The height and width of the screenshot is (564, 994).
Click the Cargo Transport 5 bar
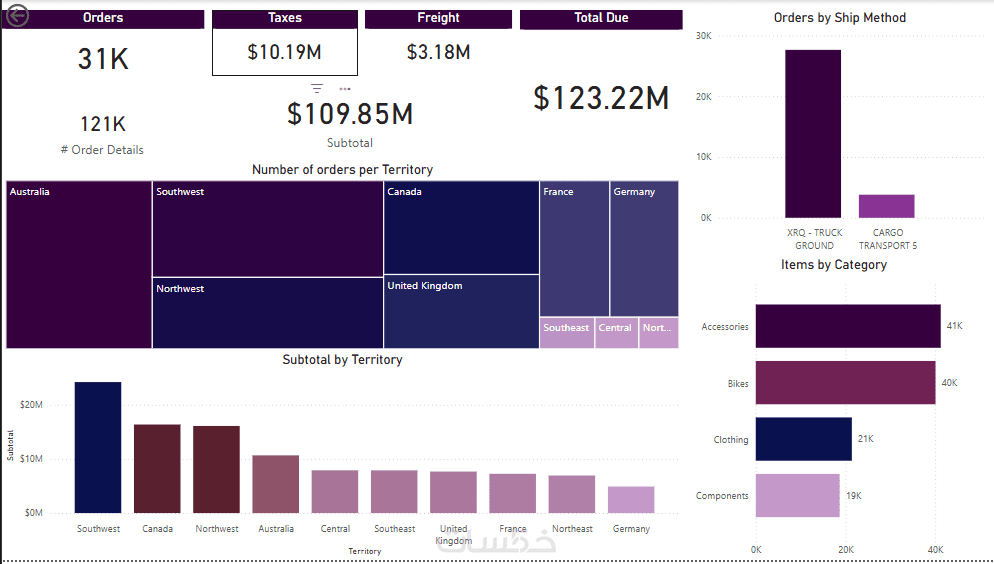[x=886, y=206]
